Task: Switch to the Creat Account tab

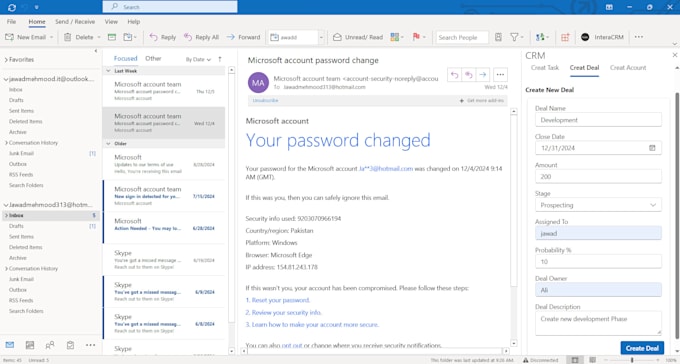Action: (x=628, y=68)
